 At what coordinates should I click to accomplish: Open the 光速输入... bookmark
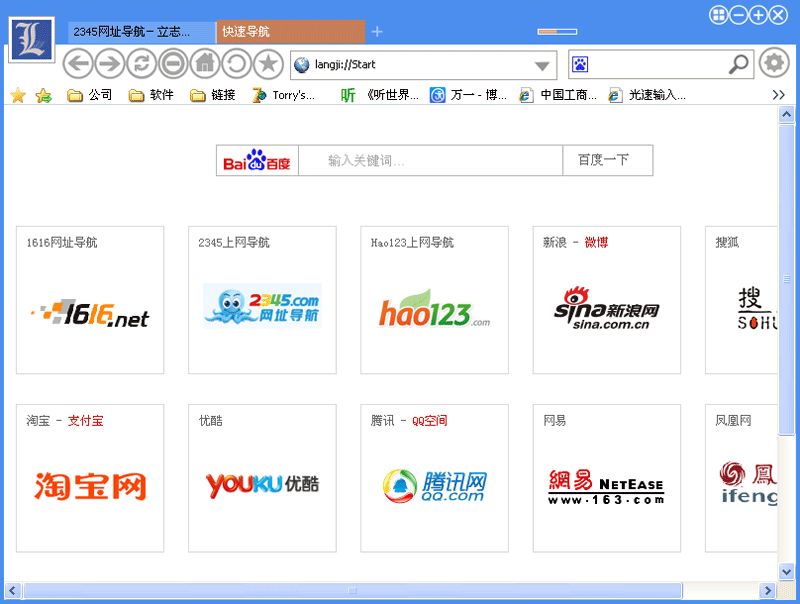tap(647, 95)
